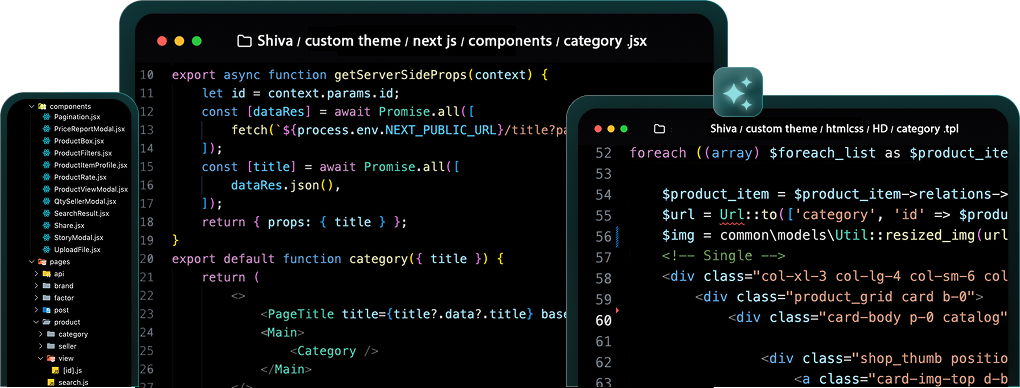Click 'next js' breadcrumb segment

435,41
